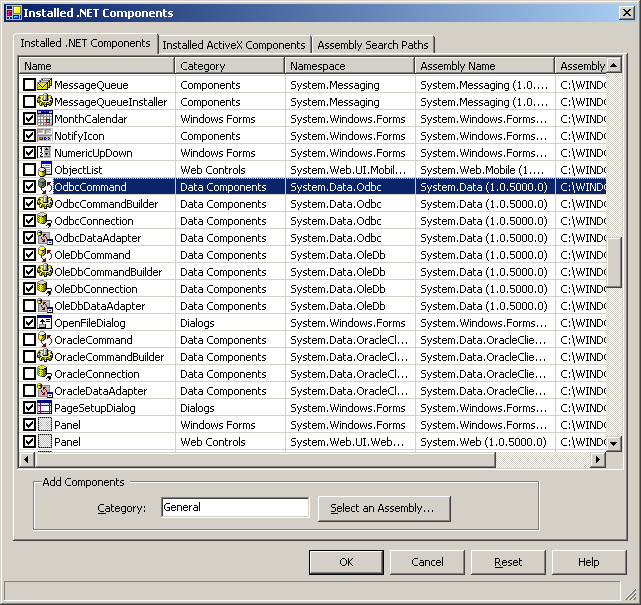Click the Select an Assembly button
Screen dimensions: 641x605
coord(384,508)
